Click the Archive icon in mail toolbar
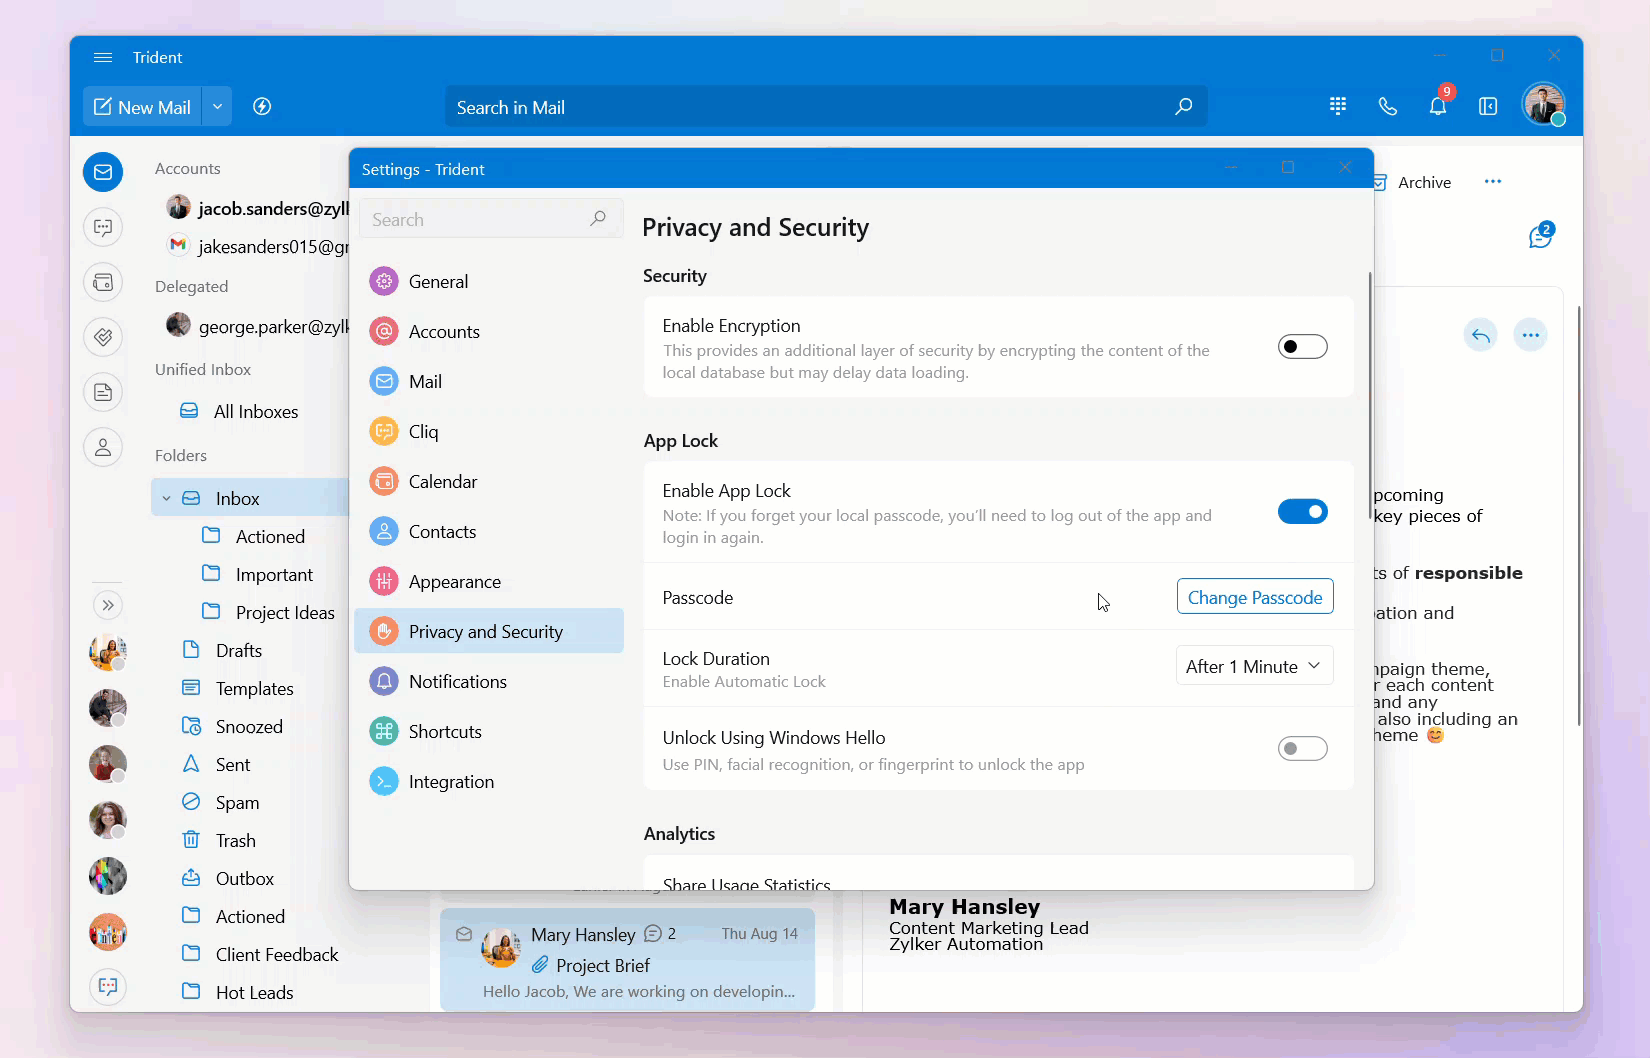 point(1381,182)
